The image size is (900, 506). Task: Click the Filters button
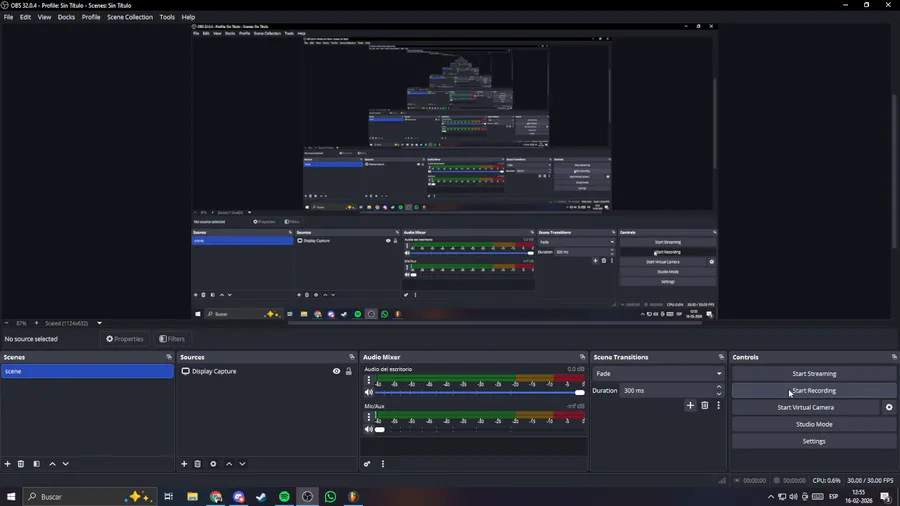tap(172, 339)
